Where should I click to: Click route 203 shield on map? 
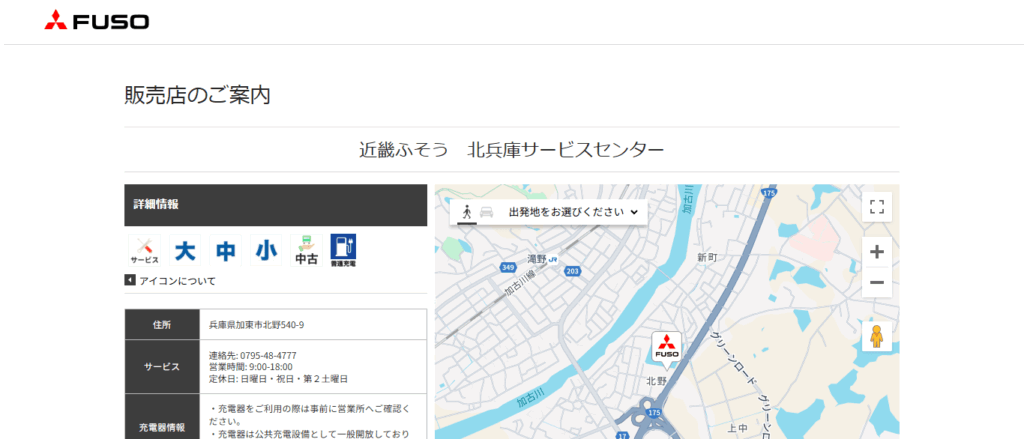pos(573,271)
